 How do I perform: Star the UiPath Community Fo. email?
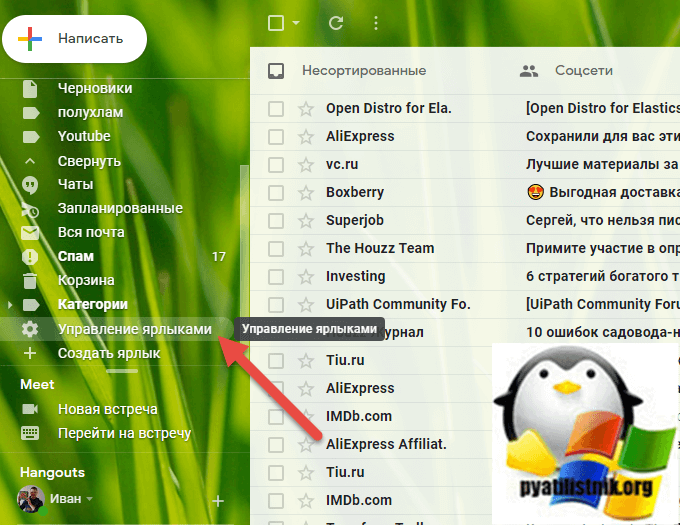coord(306,304)
